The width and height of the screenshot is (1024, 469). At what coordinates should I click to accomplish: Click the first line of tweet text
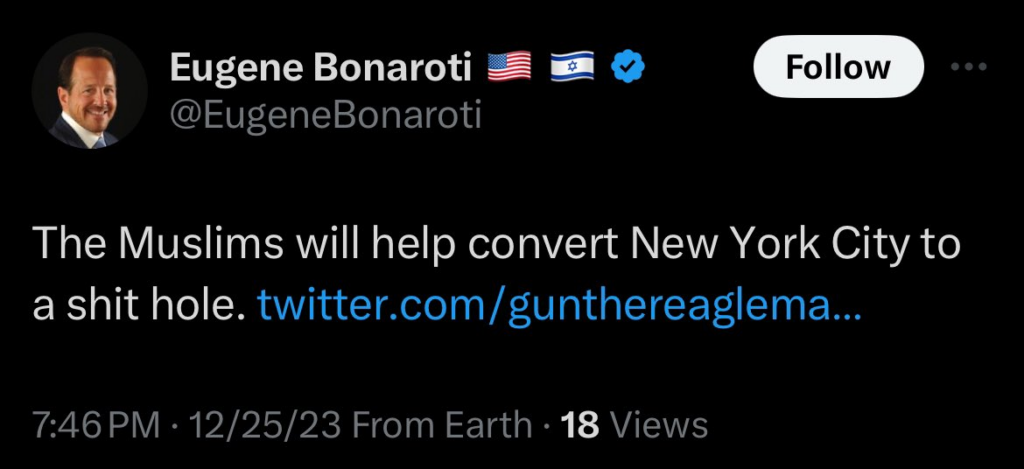pyautogui.click(x=496, y=246)
